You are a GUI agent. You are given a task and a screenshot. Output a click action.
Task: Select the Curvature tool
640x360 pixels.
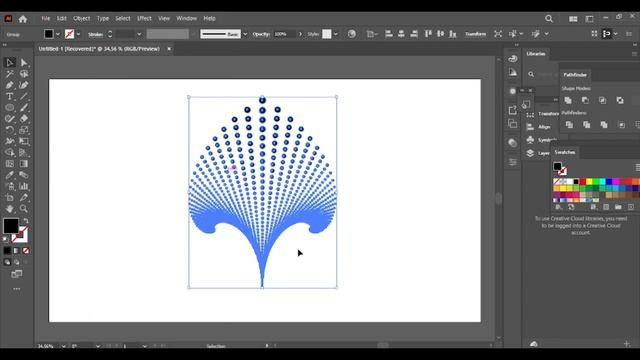pyautogui.click(x=24, y=85)
